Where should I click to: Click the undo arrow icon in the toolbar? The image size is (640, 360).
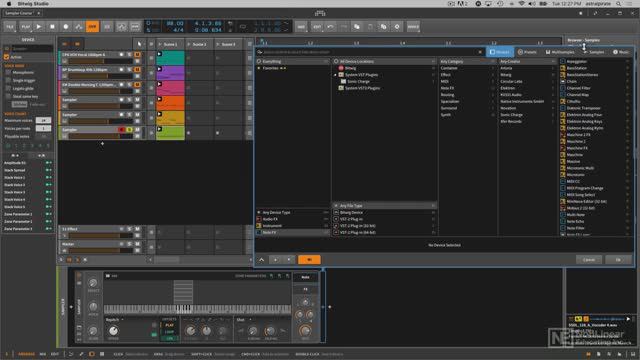(330, 27)
